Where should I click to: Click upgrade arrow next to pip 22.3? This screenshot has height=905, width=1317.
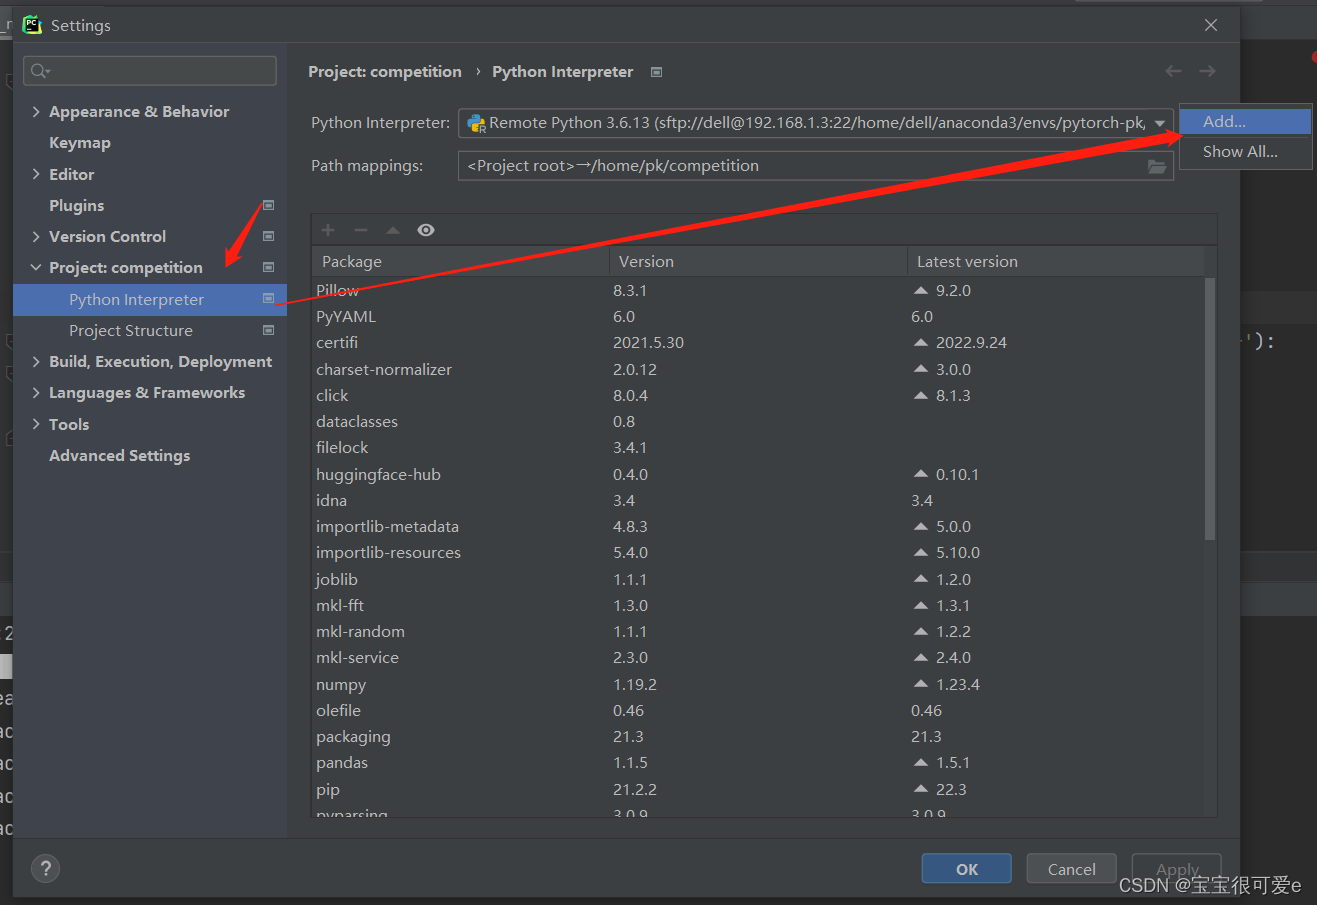(921, 789)
